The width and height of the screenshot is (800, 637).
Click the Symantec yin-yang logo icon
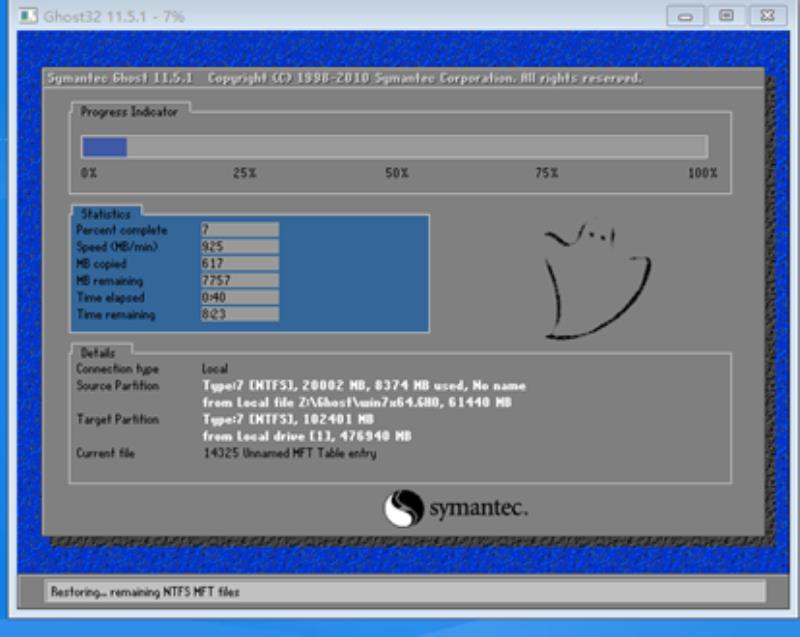(x=404, y=508)
